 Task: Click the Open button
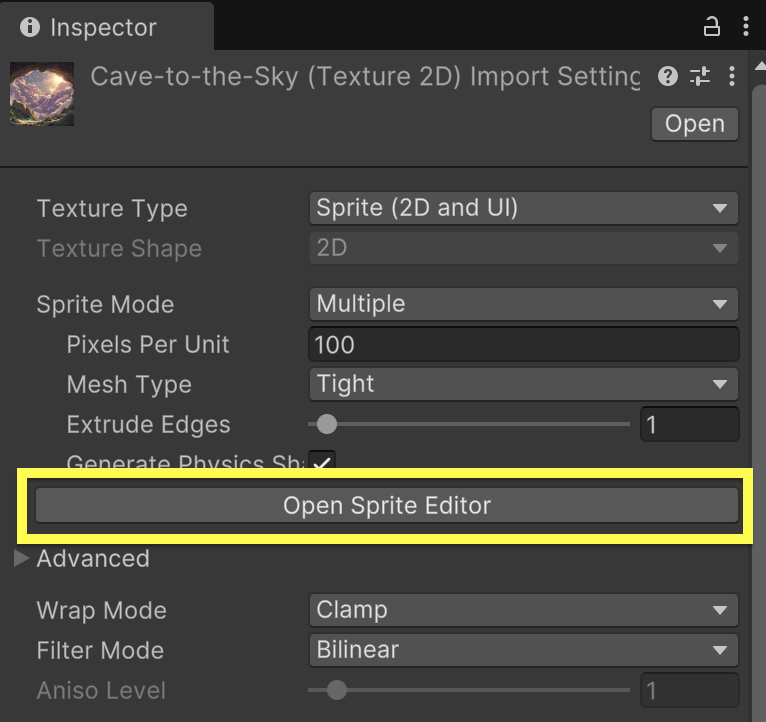(694, 124)
